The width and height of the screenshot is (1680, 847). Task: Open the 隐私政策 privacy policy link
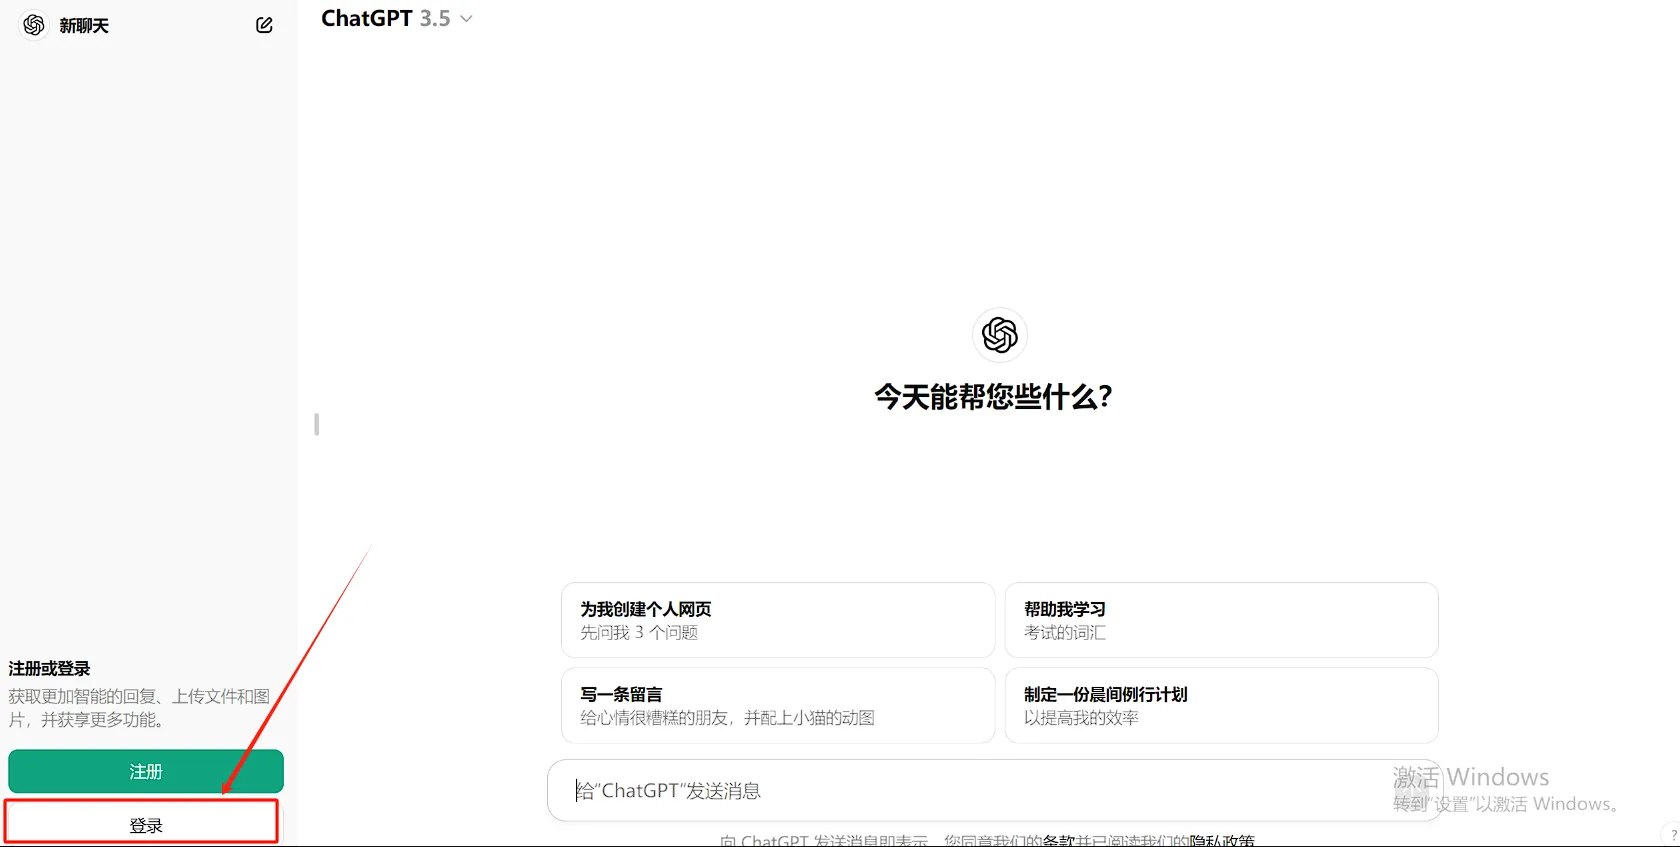click(1222, 841)
